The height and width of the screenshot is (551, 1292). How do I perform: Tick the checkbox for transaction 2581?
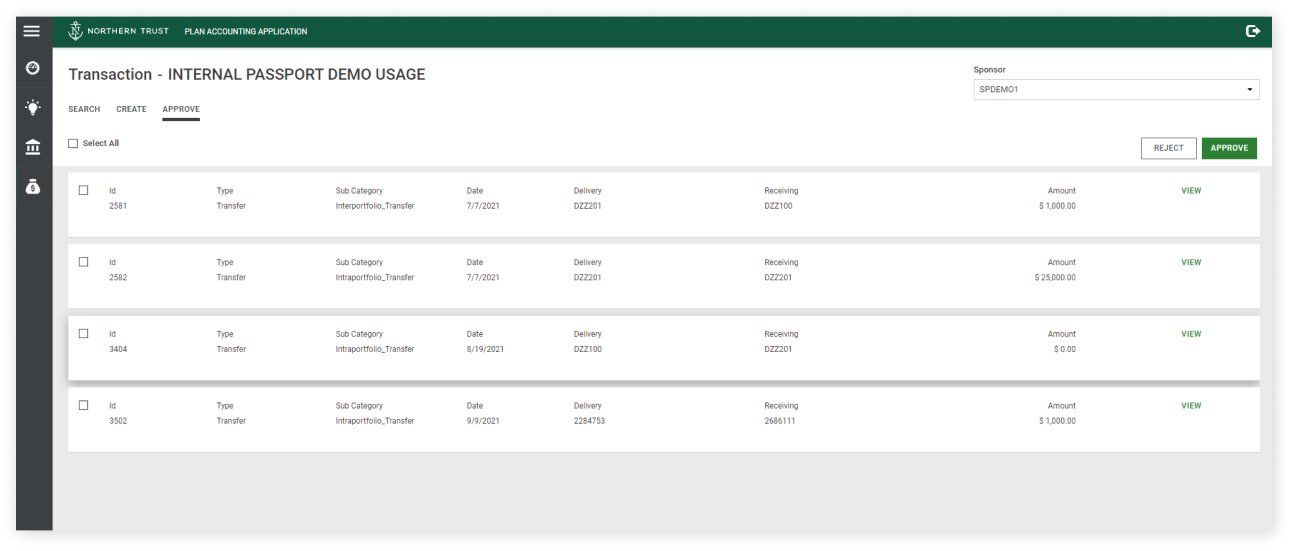click(x=84, y=191)
